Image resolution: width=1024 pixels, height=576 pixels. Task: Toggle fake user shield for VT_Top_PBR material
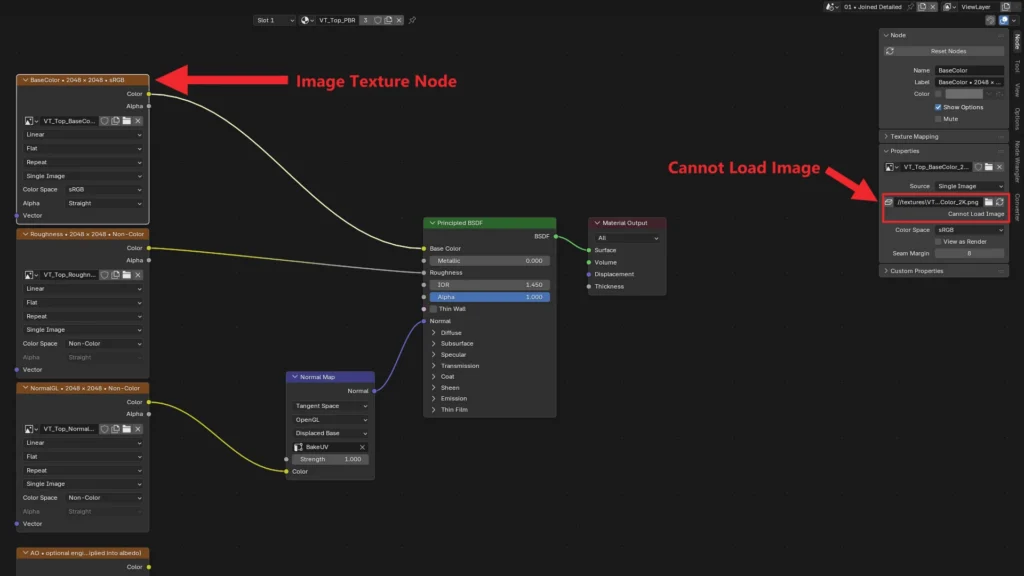[377, 20]
